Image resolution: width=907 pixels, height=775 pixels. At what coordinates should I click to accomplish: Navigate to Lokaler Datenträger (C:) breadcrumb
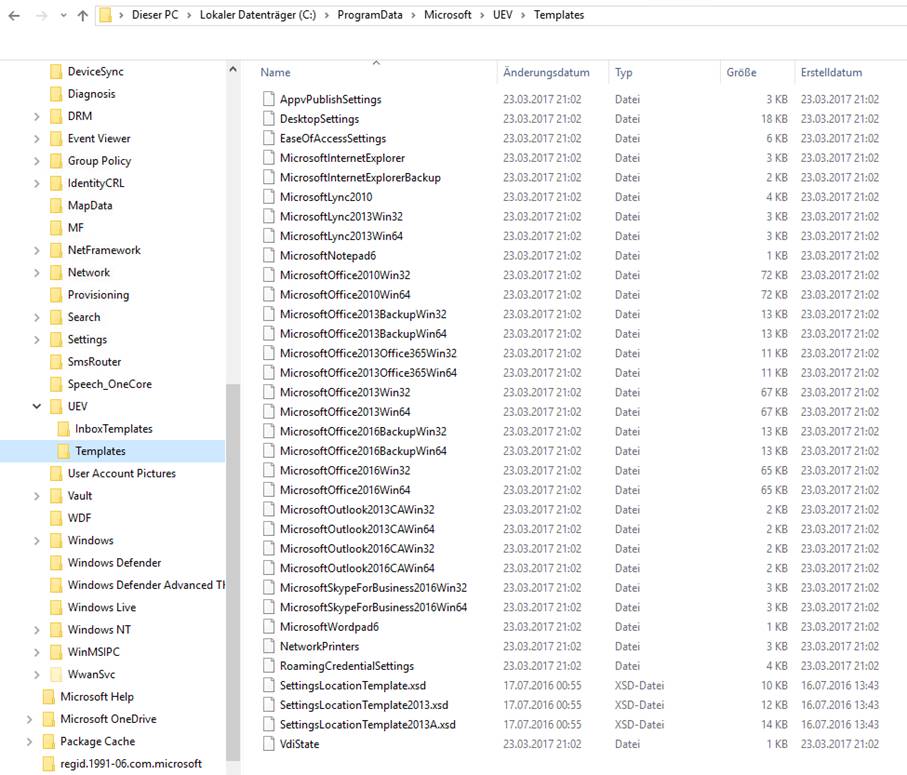tap(258, 15)
